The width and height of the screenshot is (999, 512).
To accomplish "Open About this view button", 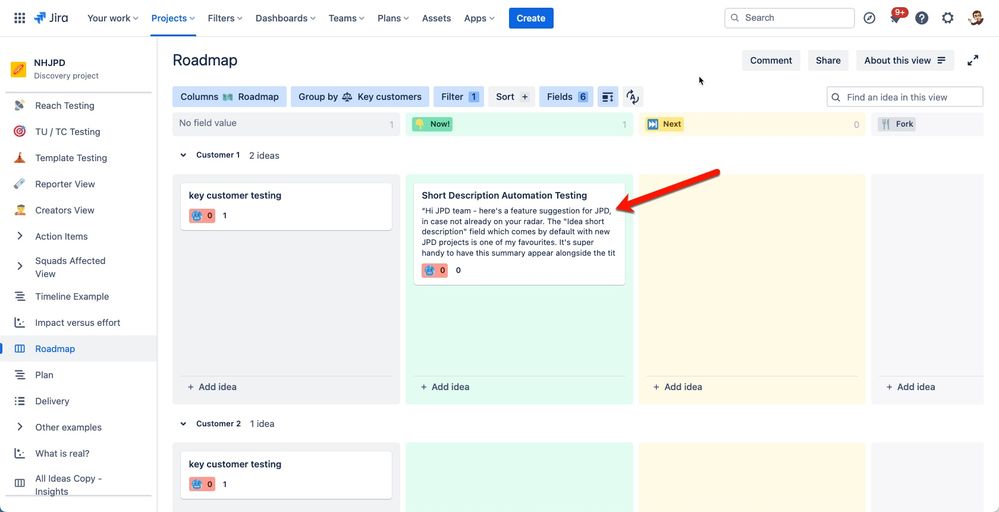I will pyautogui.click(x=905, y=60).
